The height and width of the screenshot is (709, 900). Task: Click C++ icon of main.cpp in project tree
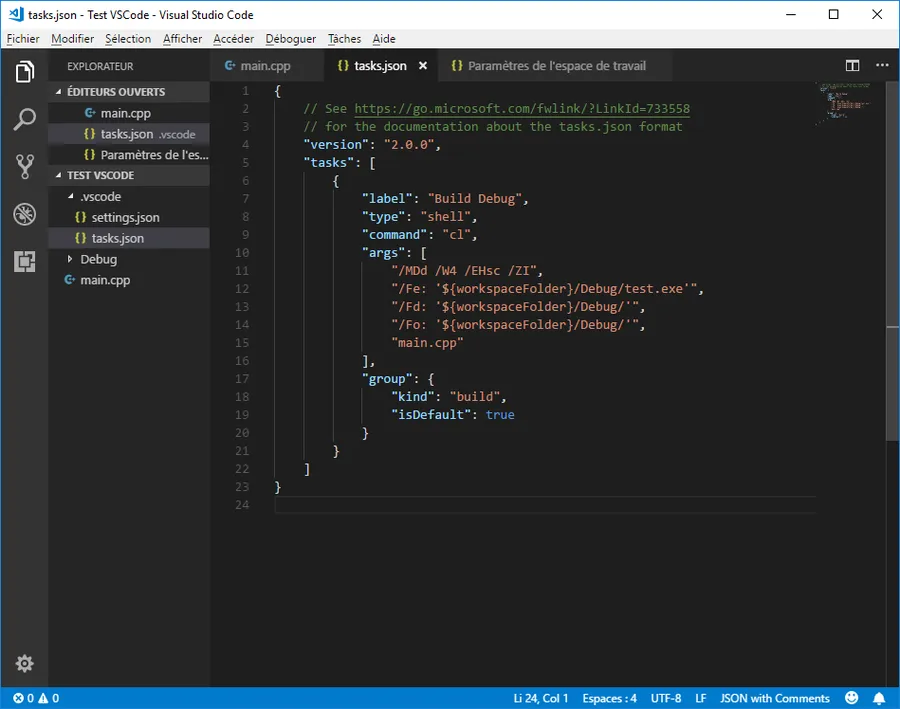coord(70,280)
